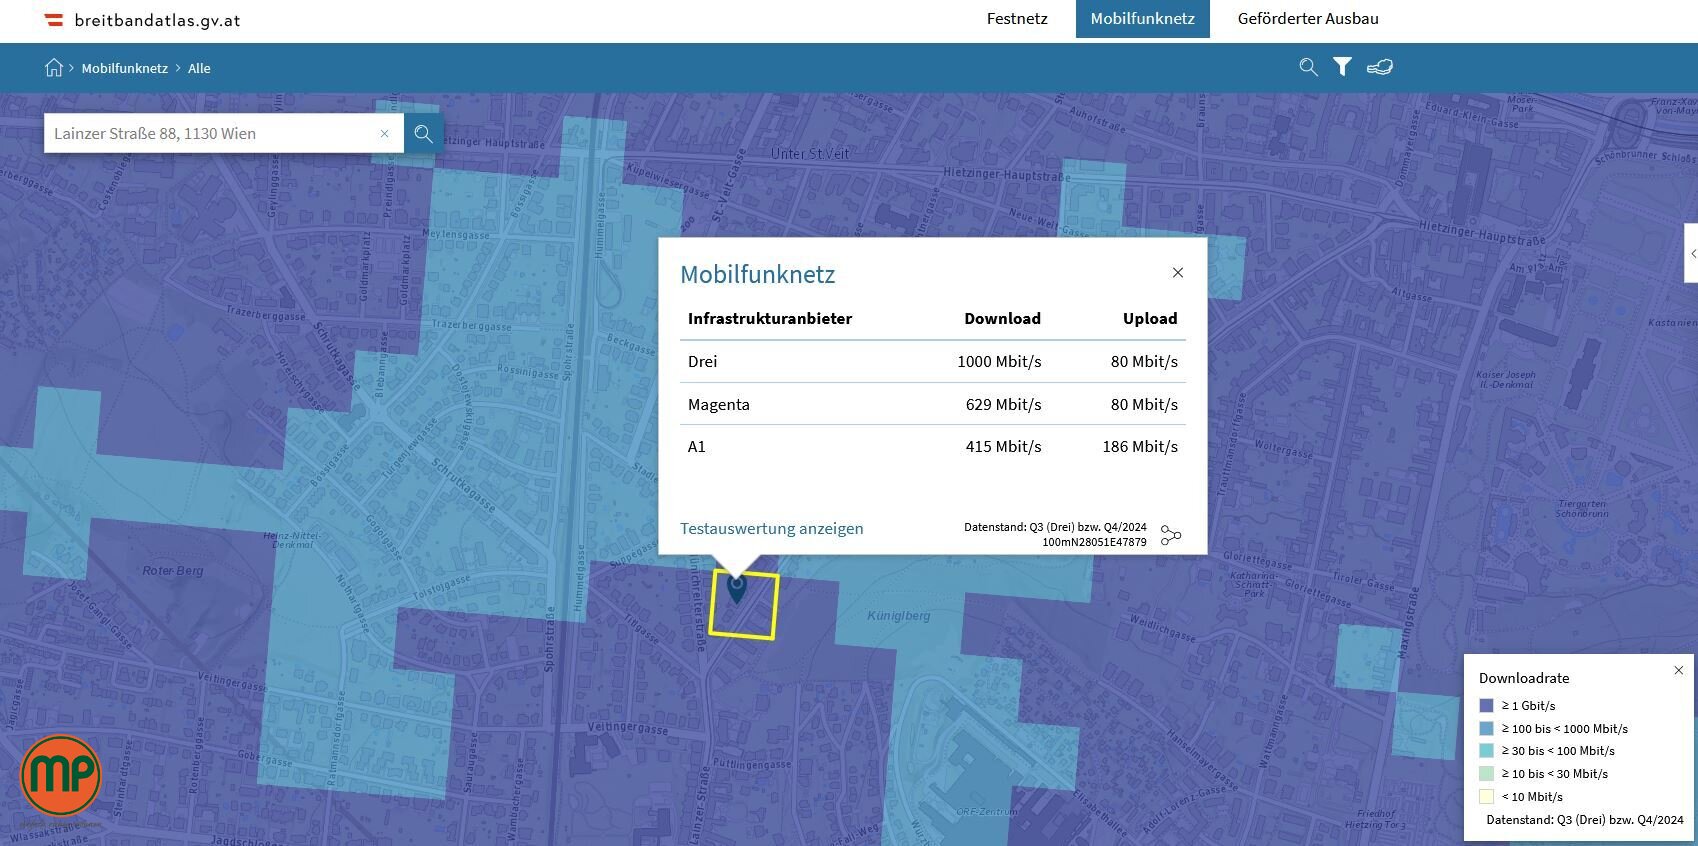Click the 1000 Mbit/s download value
The image size is (1698, 846).
point(999,361)
